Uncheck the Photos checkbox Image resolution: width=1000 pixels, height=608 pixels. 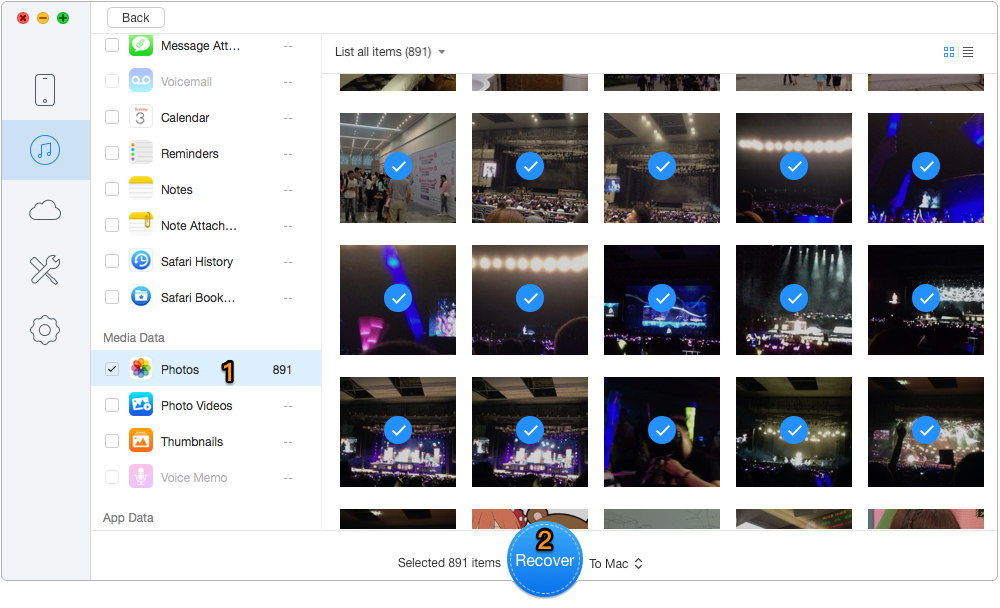[112, 369]
